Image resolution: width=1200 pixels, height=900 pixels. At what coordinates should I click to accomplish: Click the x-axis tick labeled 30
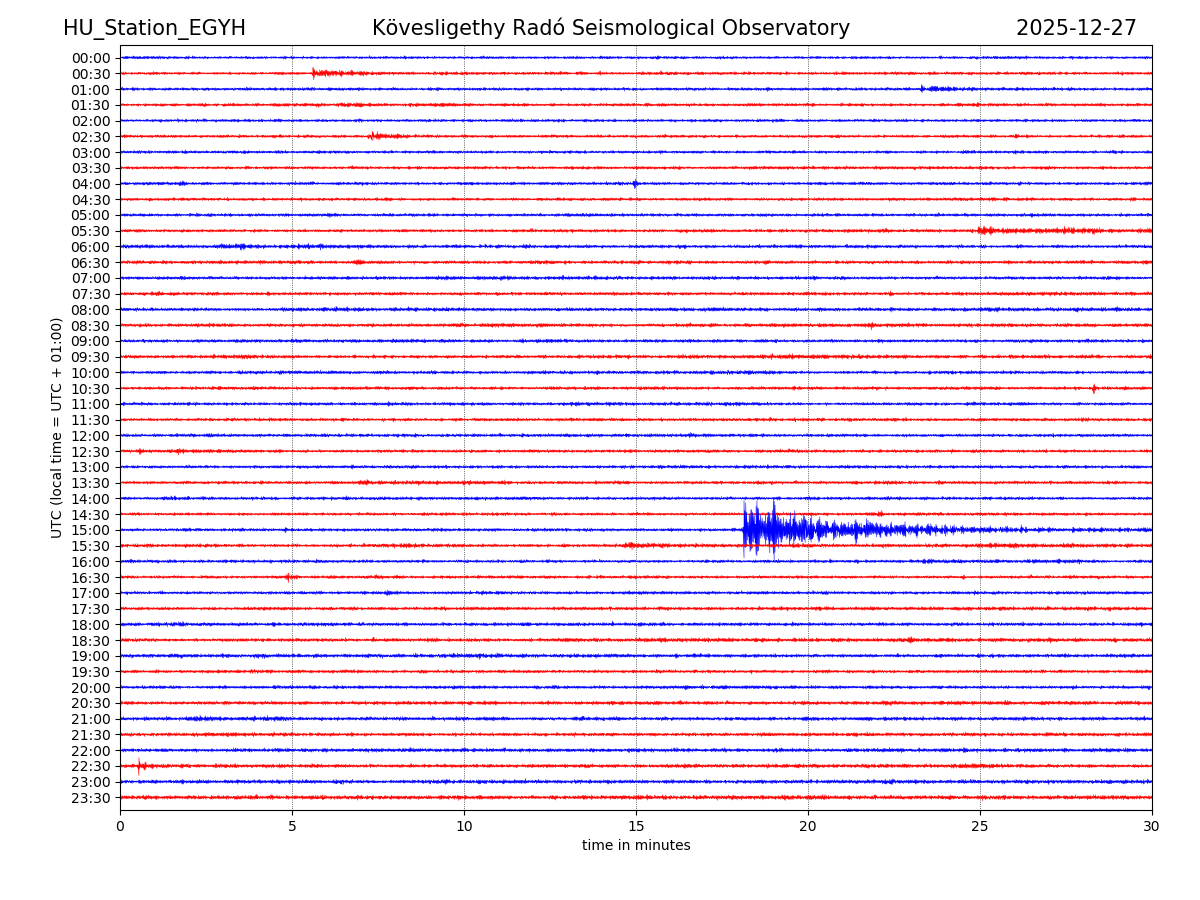(x=1151, y=826)
